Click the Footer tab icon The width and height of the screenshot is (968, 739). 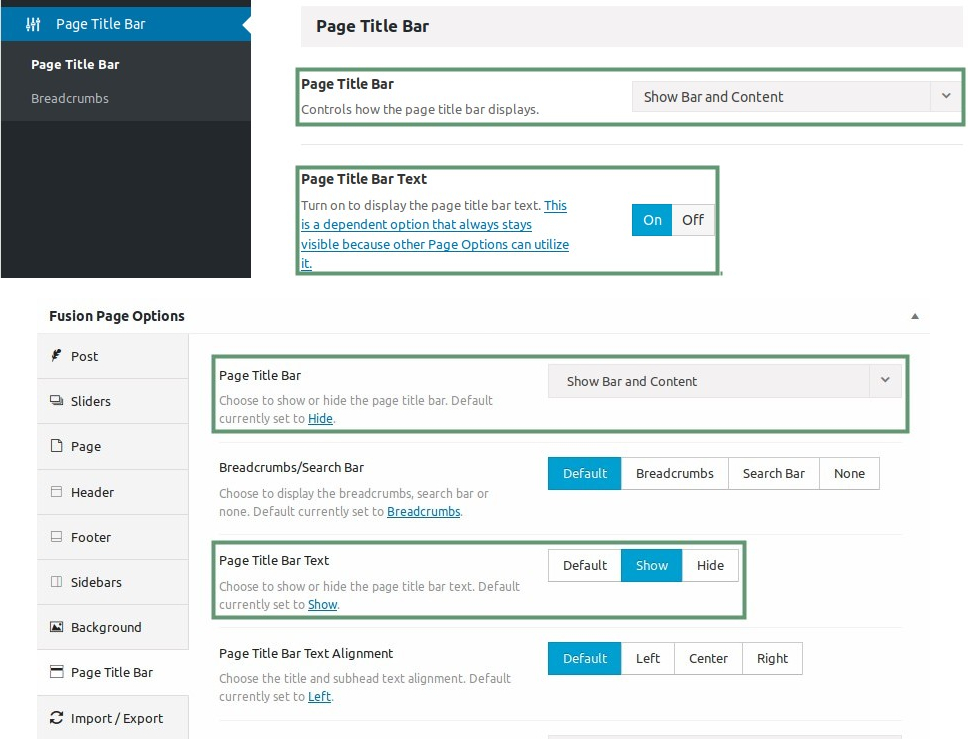point(56,537)
